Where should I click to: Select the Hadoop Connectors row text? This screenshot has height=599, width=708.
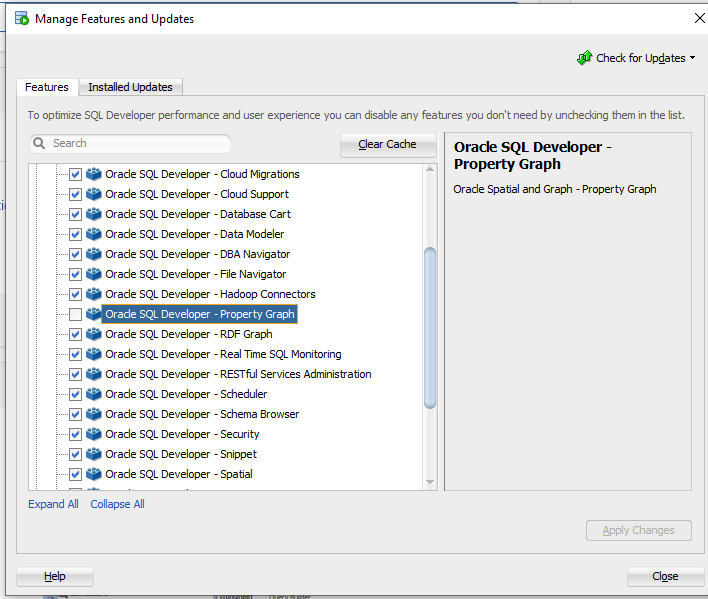point(210,294)
